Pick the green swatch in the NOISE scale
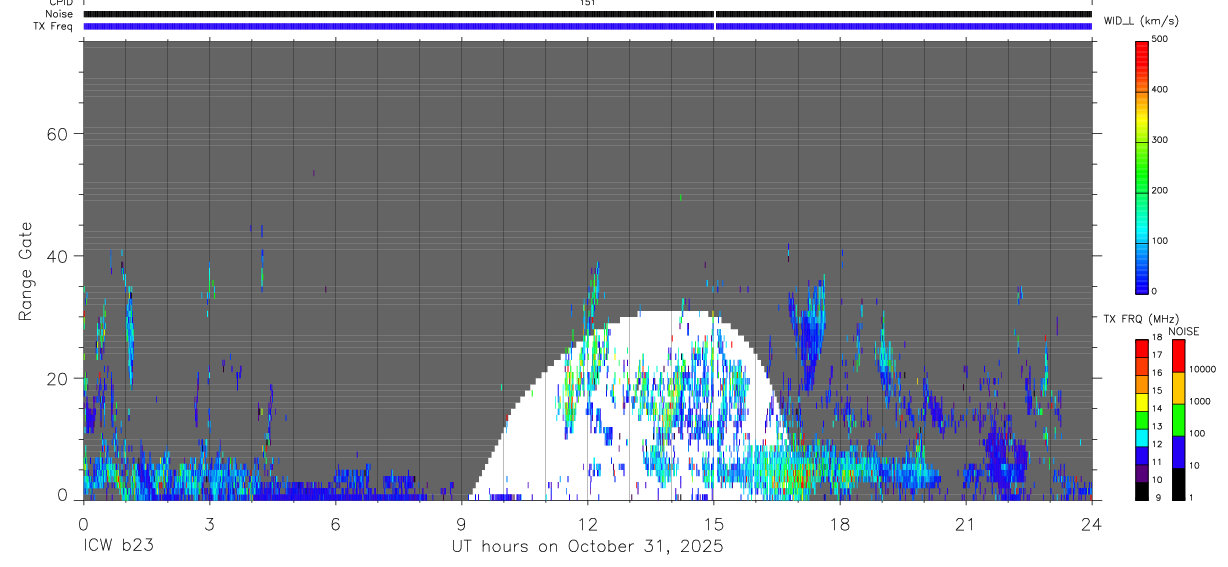Viewport: 1228px width, 567px height. coord(1179,419)
